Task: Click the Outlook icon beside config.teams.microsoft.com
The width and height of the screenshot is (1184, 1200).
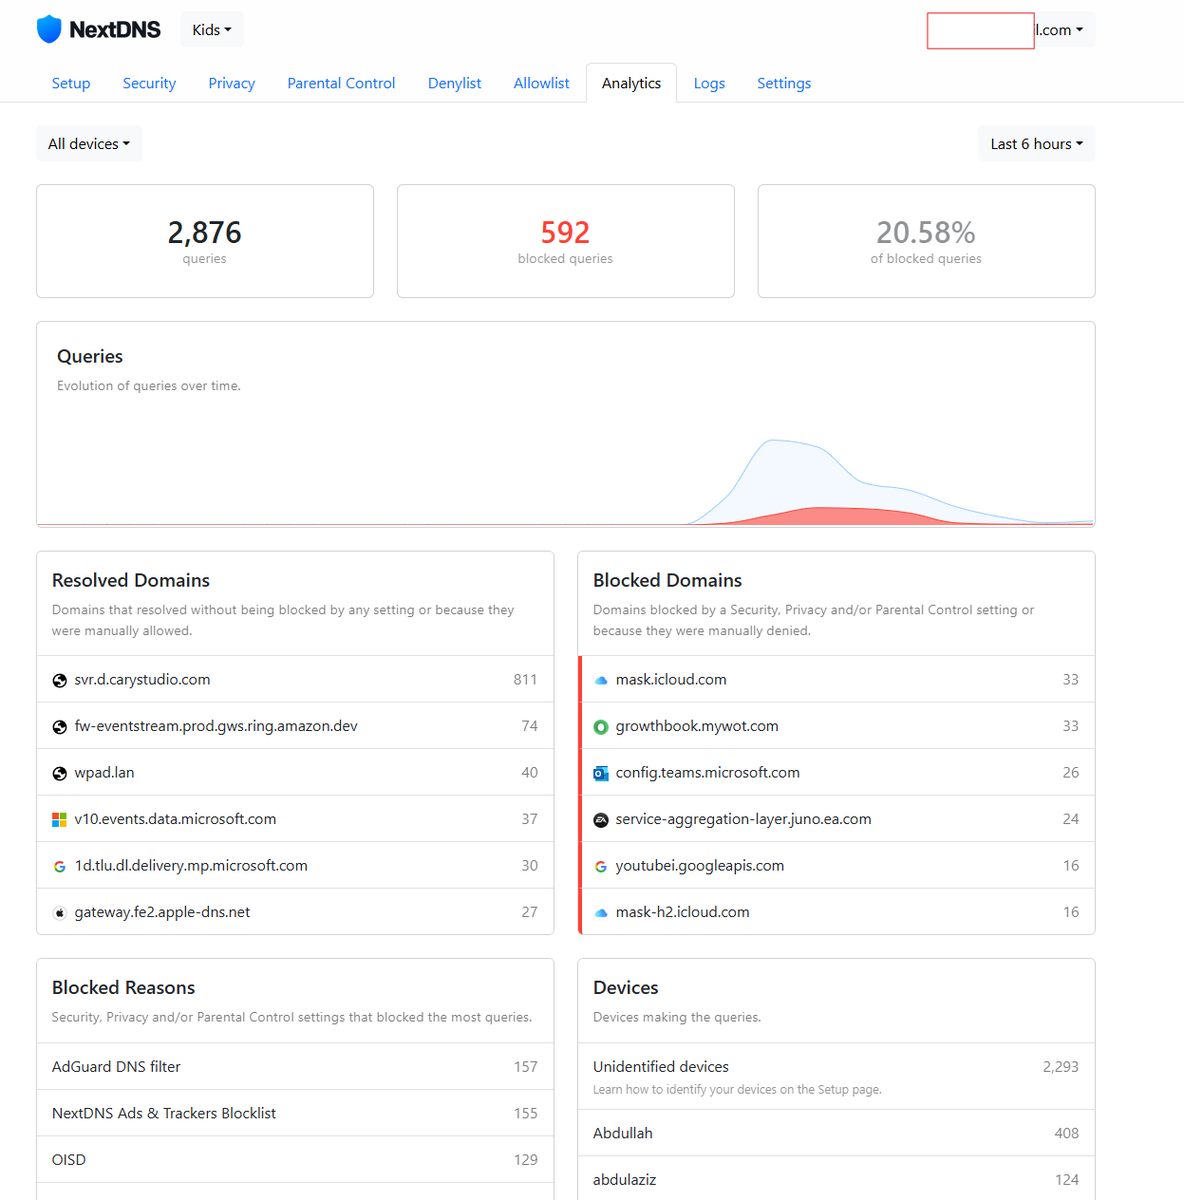Action: (x=601, y=773)
